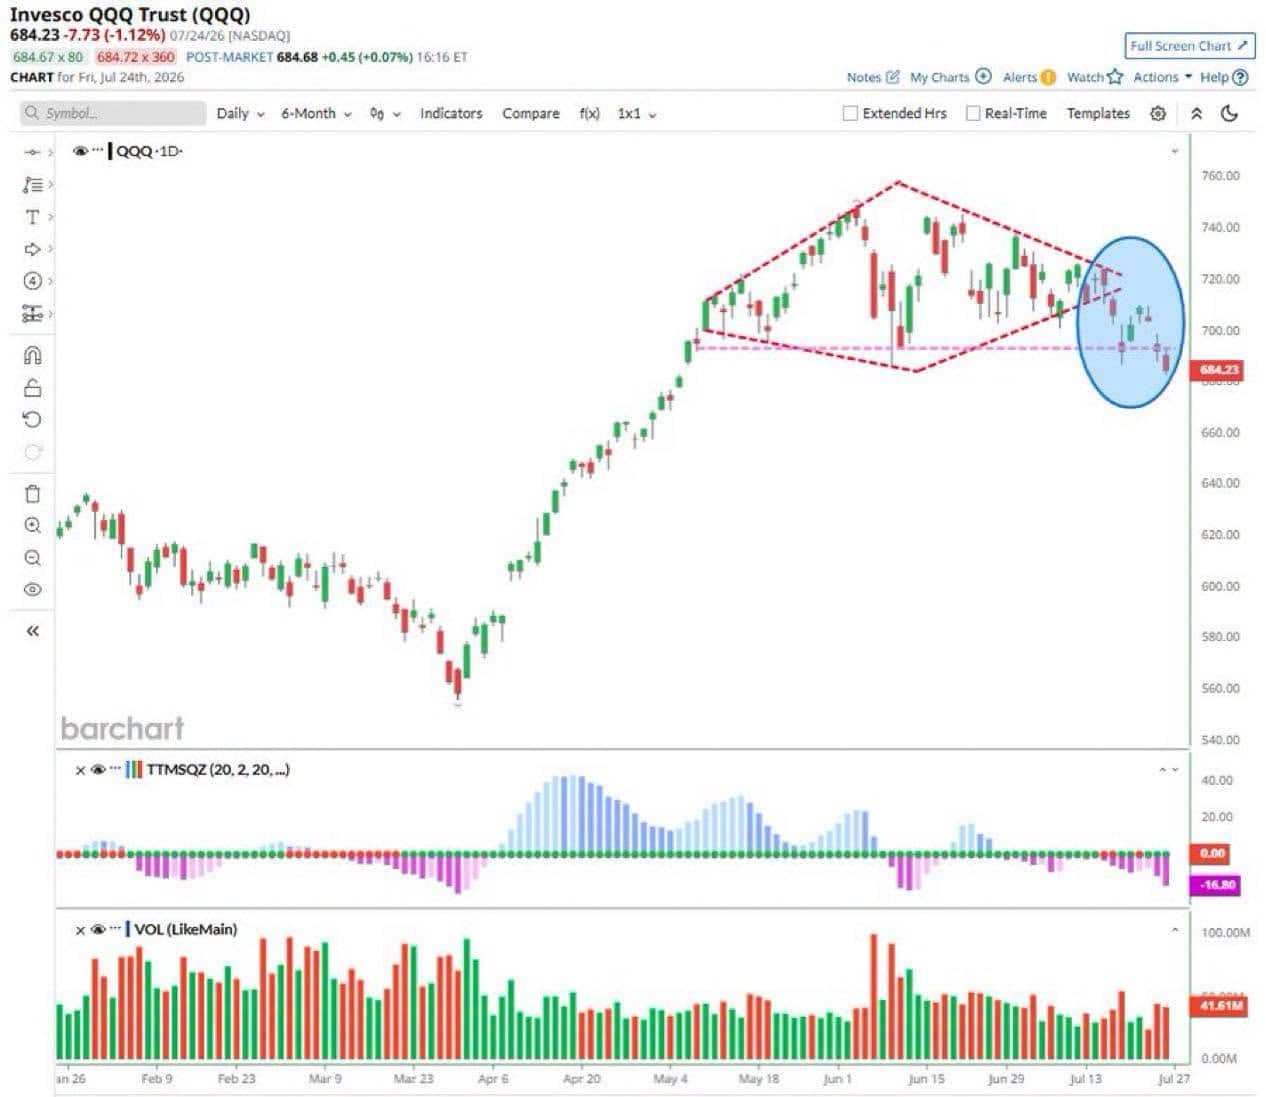Expand the Actions dropdown menu
1266x1097 pixels.
pos(1162,77)
